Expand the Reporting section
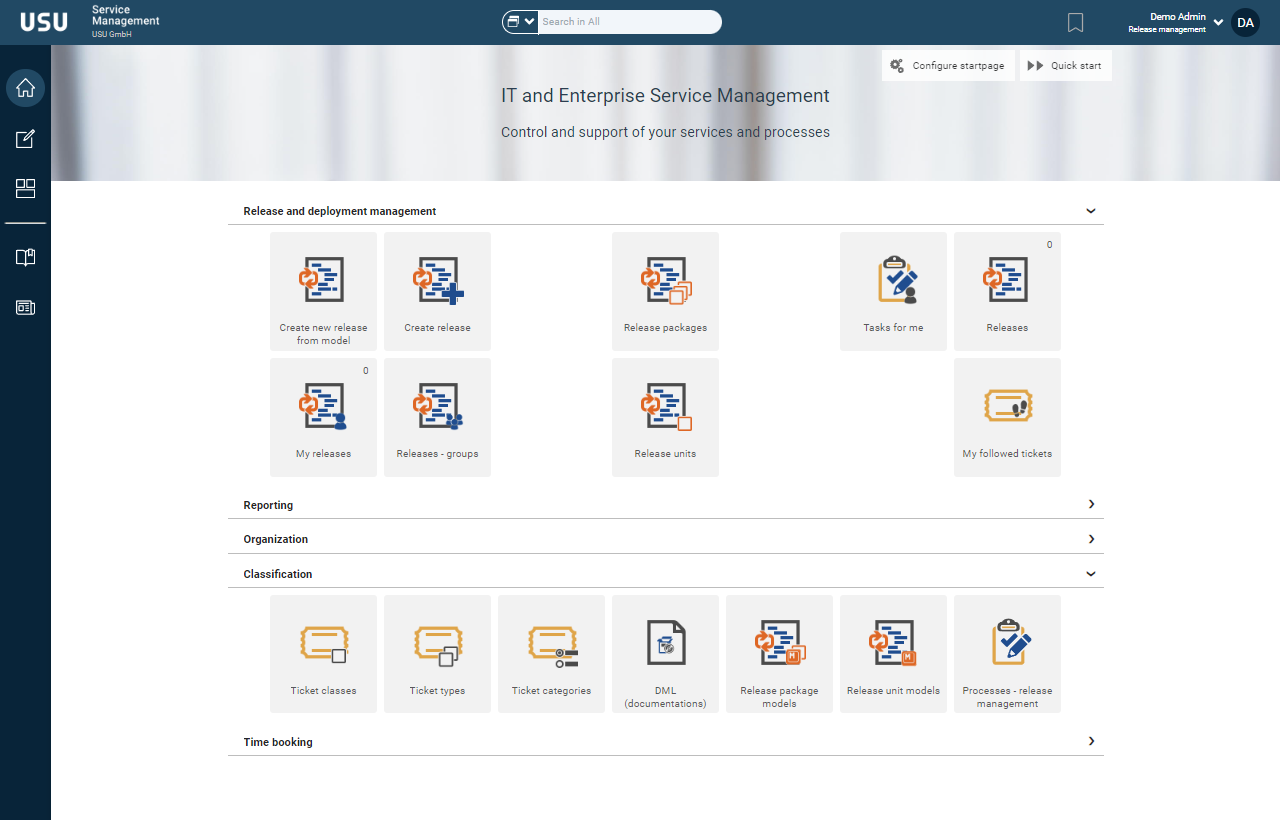 (1091, 505)
